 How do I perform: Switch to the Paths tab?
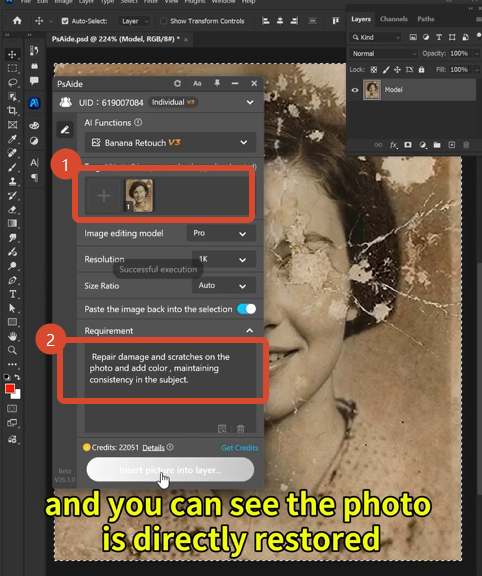[x=425, y=19]
